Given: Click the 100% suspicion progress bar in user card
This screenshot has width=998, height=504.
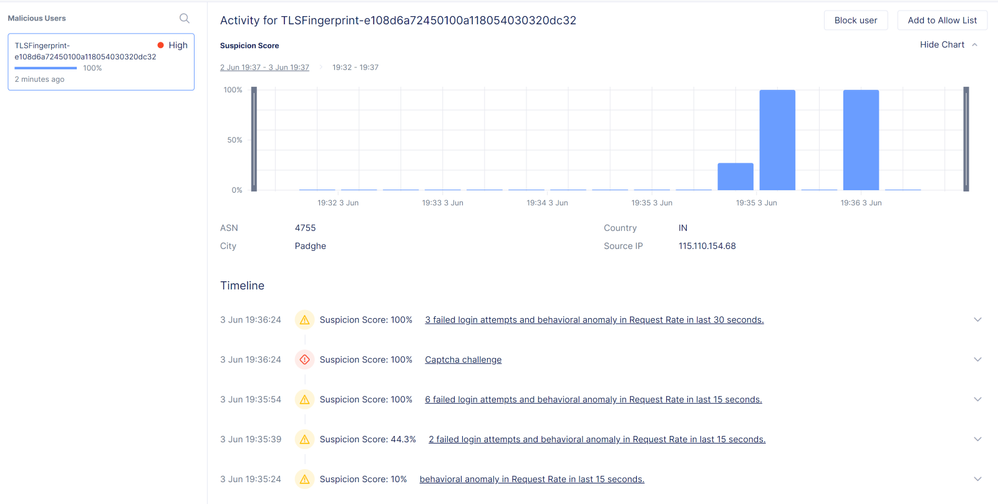Looking at the screenshot, I should coord(46,67).
